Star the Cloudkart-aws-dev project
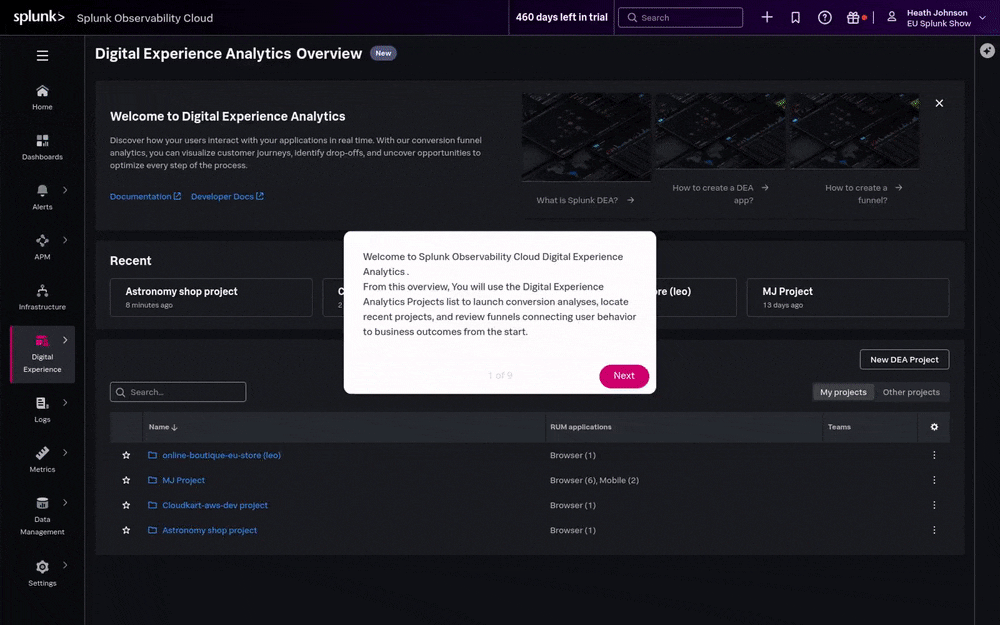Image resolution: width=1000 pixels, height=625 pixels. pos(126,505)
